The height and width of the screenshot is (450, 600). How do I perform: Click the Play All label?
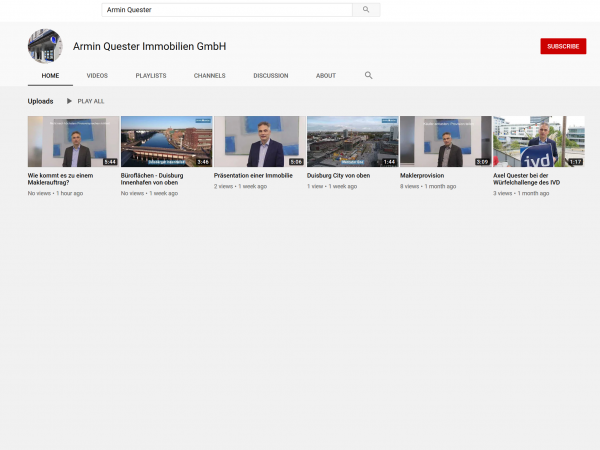[91, 101]
